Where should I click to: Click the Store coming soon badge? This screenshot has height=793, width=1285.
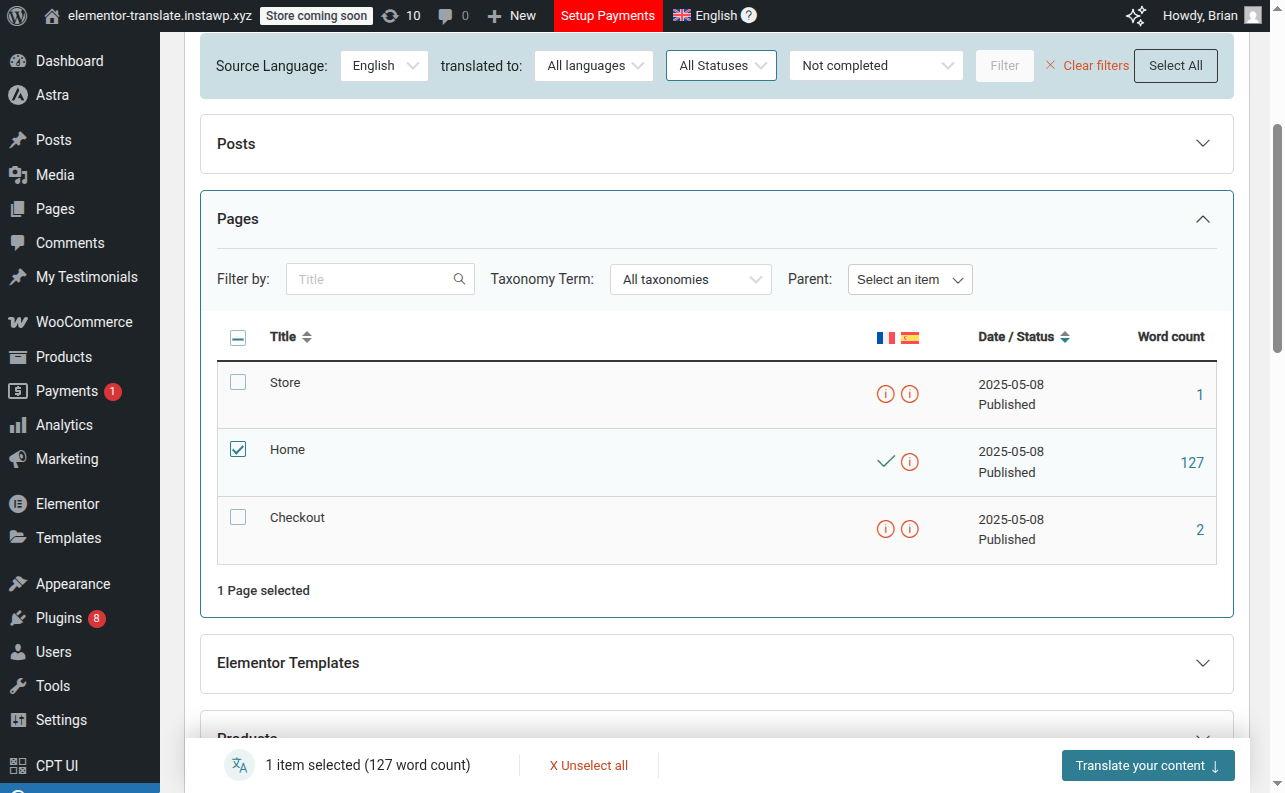pyautogui.click(x=317, y=16)
